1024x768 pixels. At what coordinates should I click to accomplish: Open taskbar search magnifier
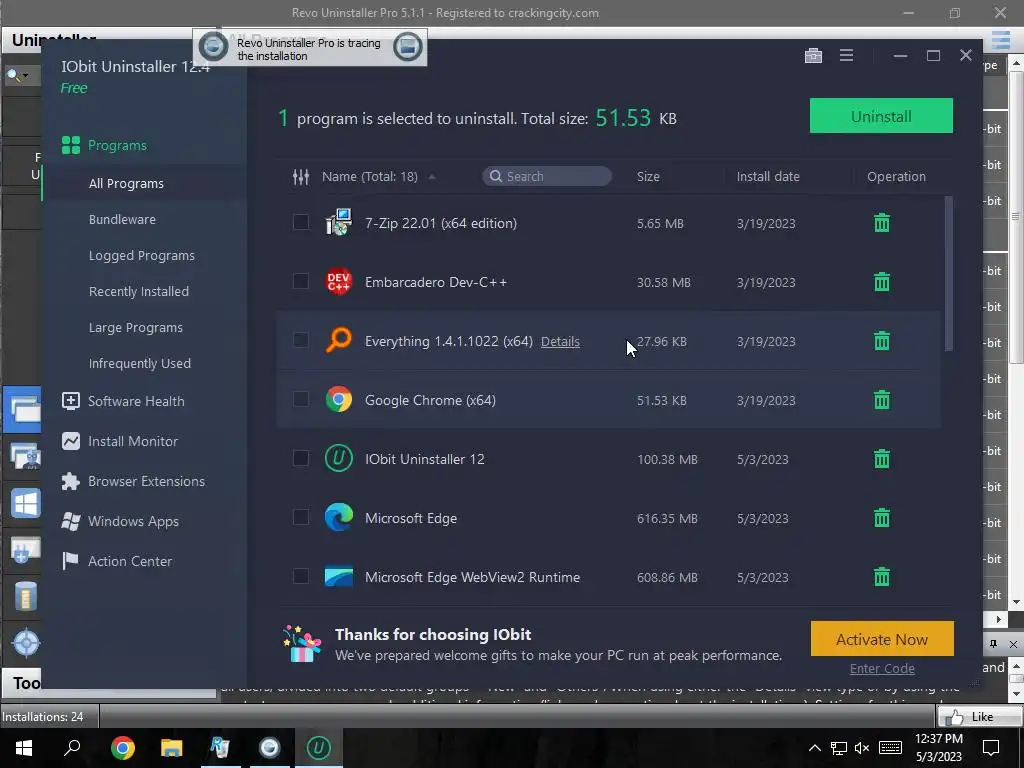click(72, 747)
